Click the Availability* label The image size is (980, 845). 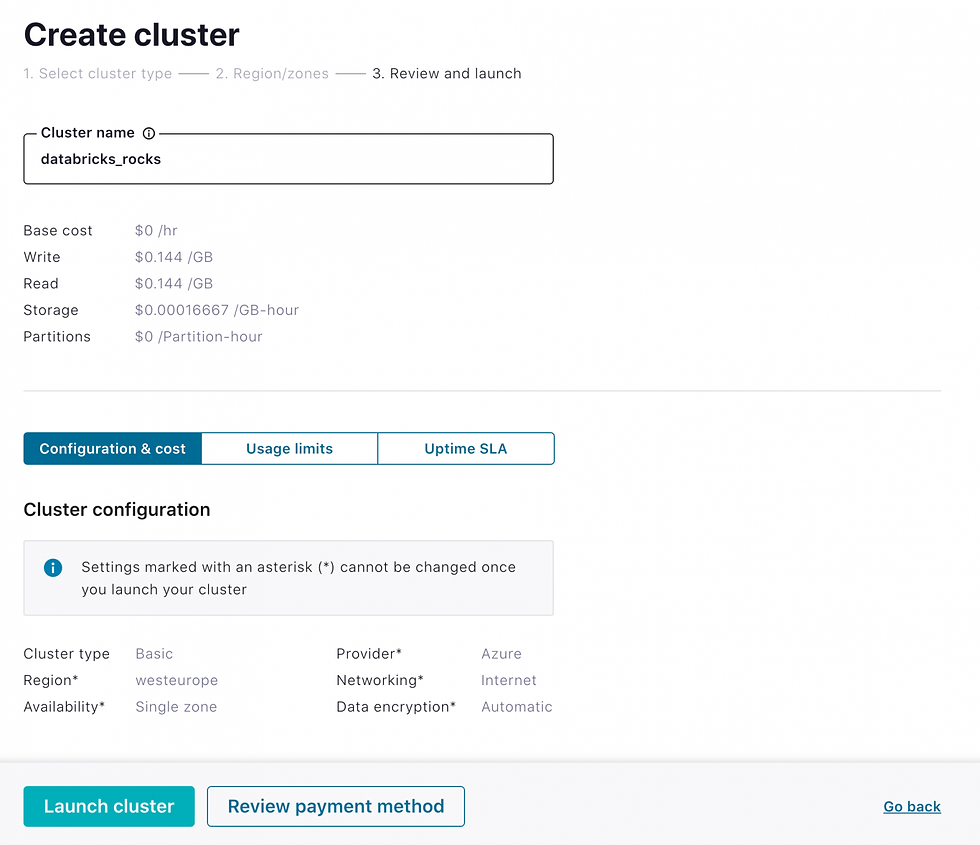[64, 707]
